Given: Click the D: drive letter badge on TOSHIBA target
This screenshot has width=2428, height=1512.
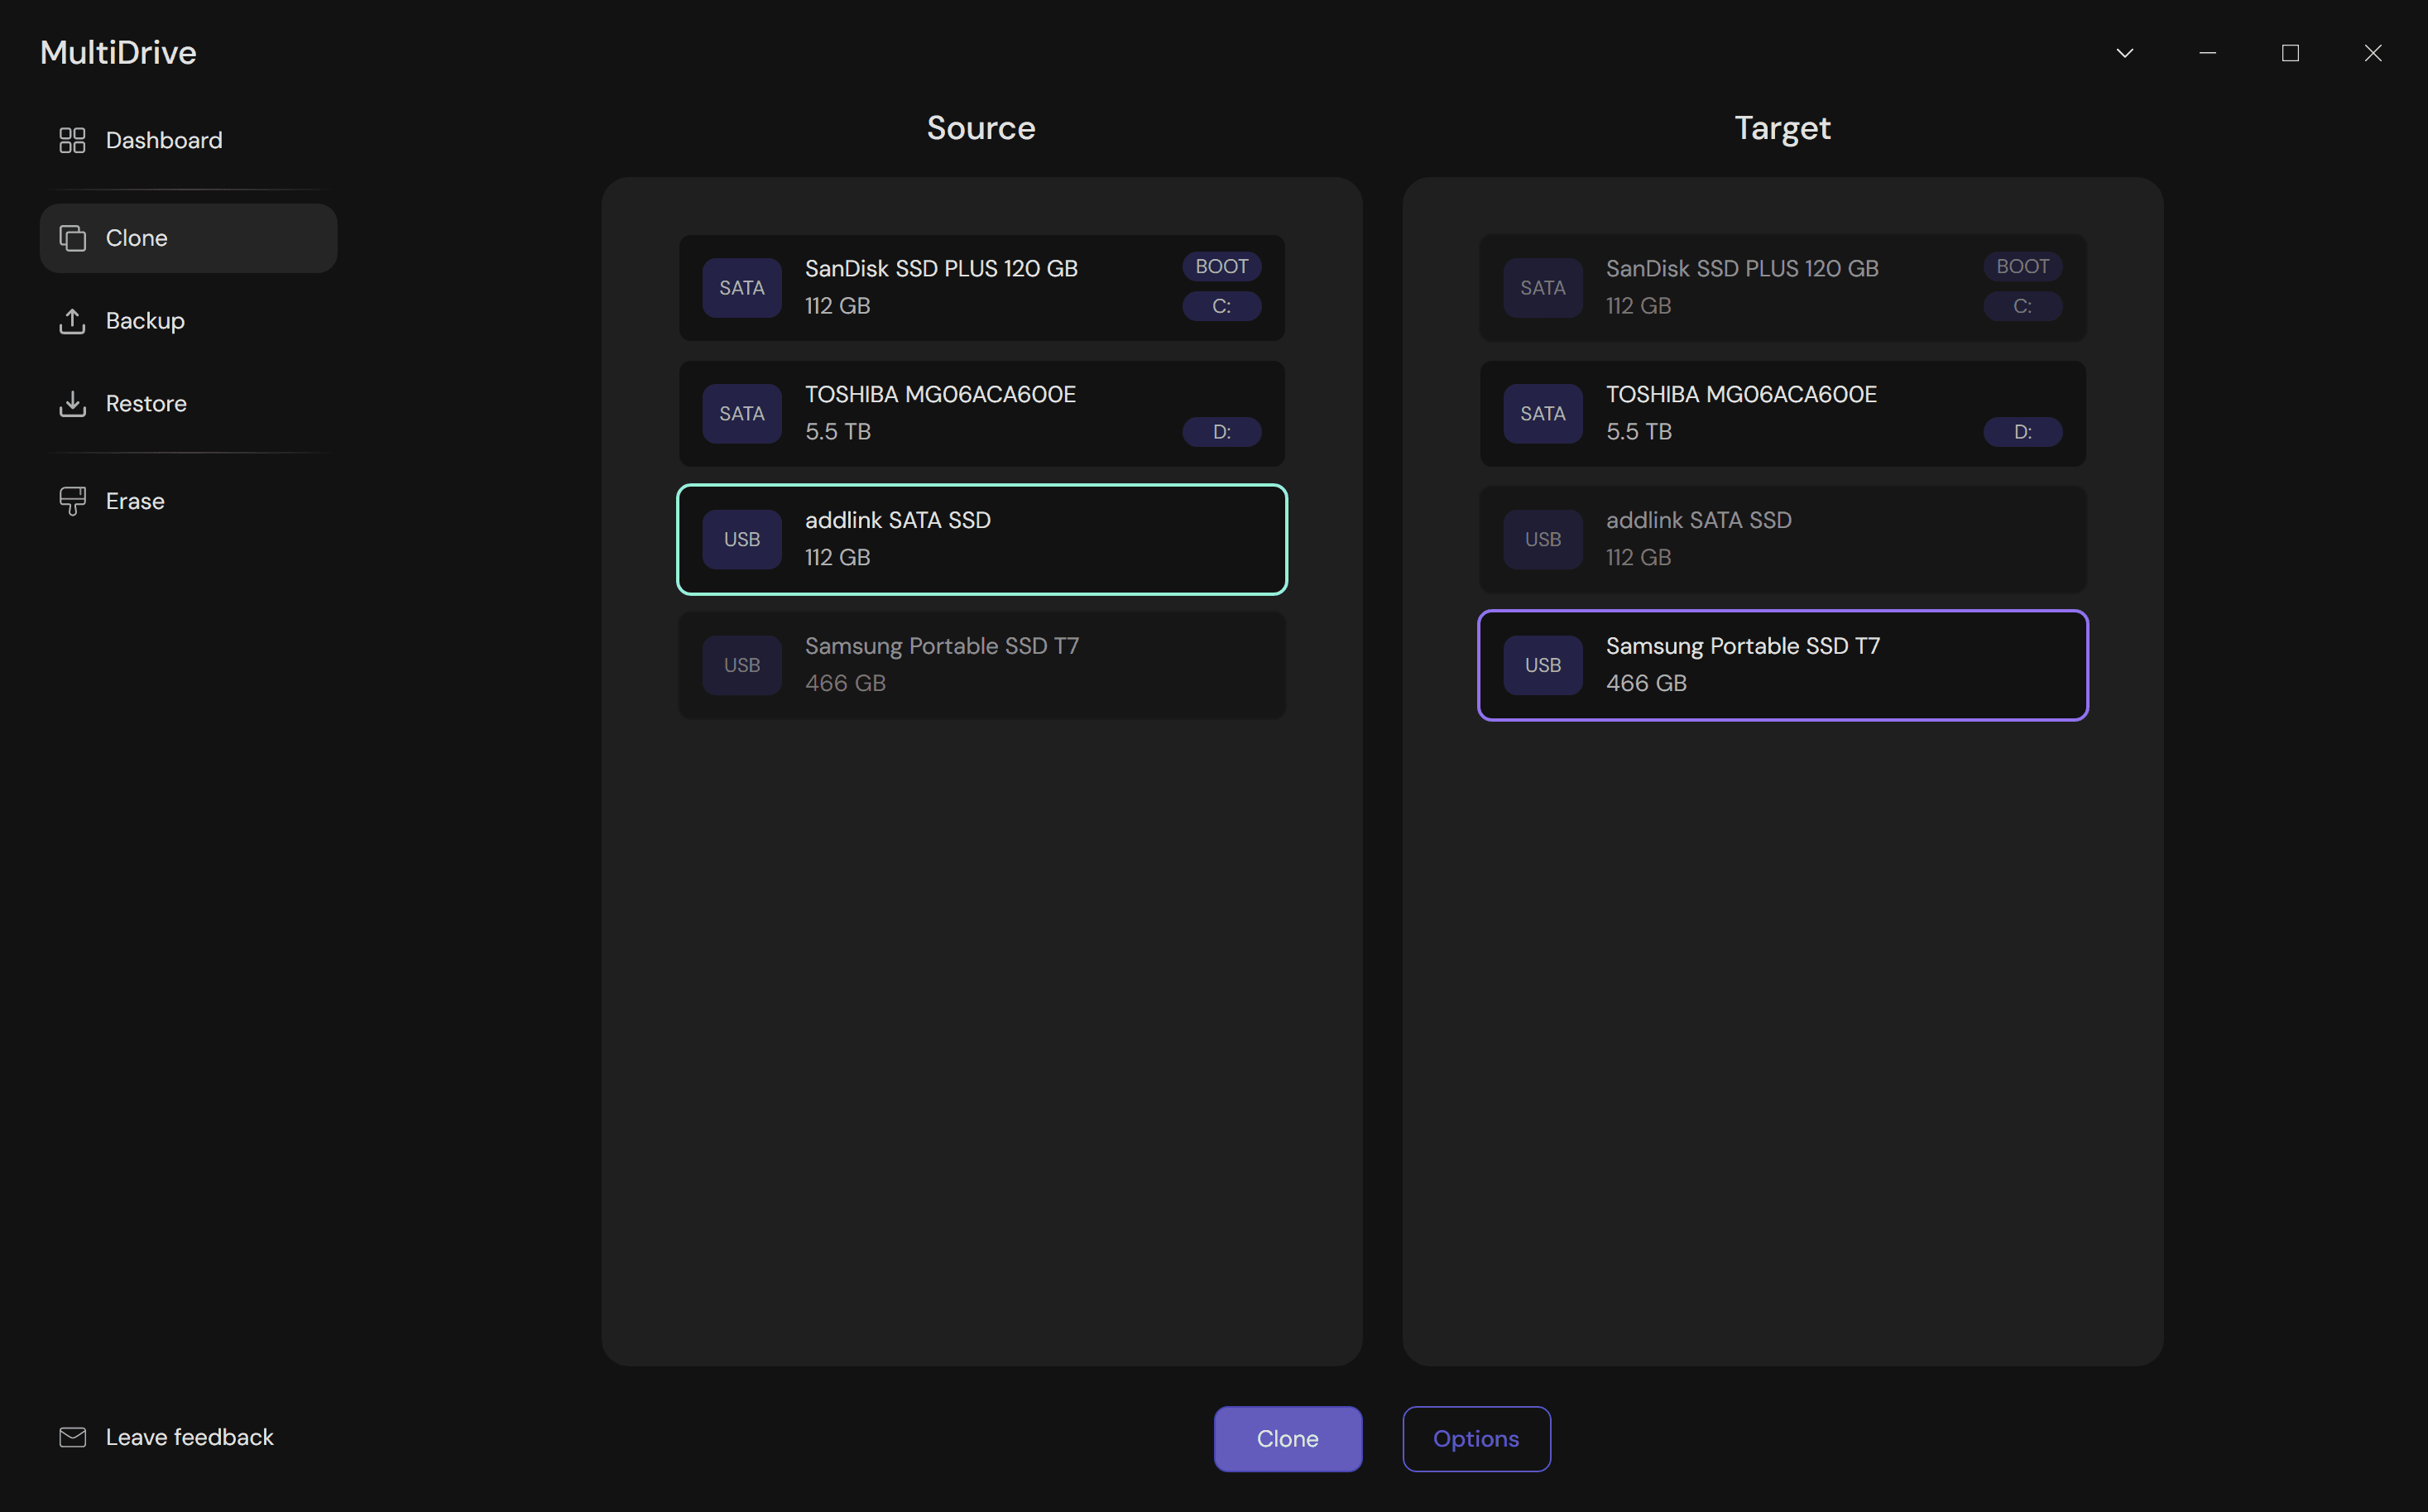Looking at the screenshot, I should (2022, 432).
